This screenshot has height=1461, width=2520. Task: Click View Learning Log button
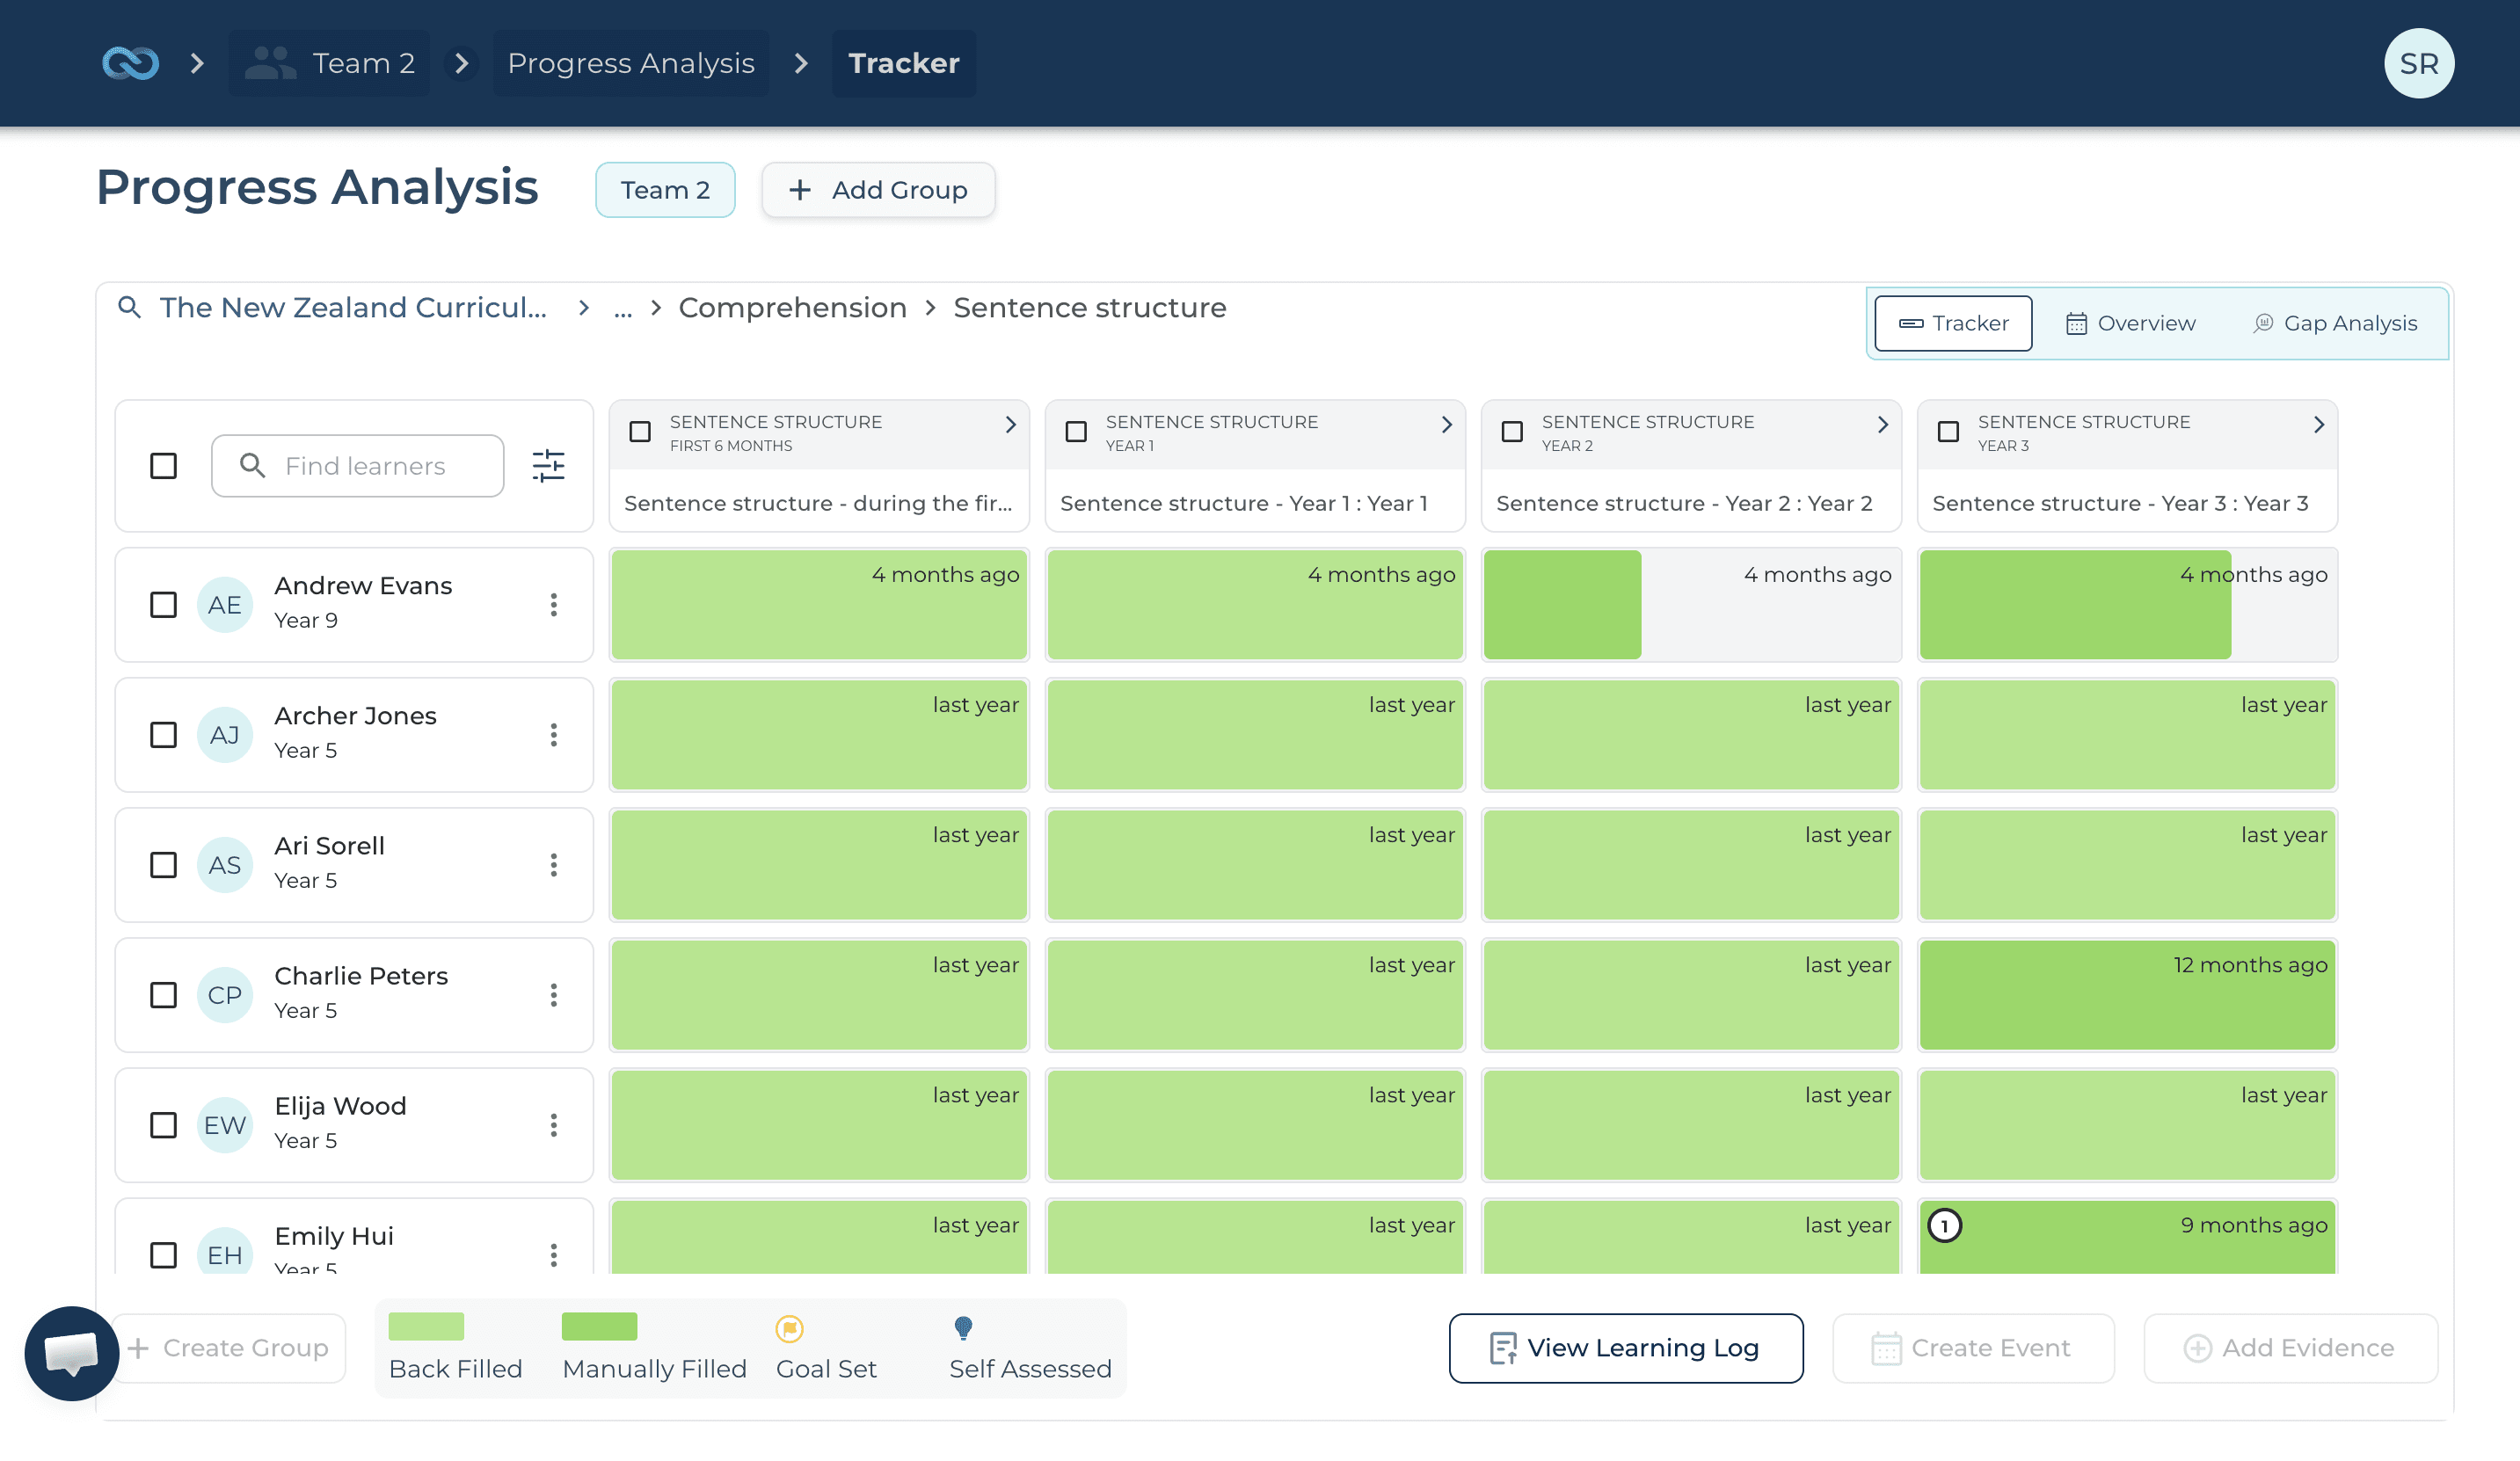(x=1625, y=1348)
